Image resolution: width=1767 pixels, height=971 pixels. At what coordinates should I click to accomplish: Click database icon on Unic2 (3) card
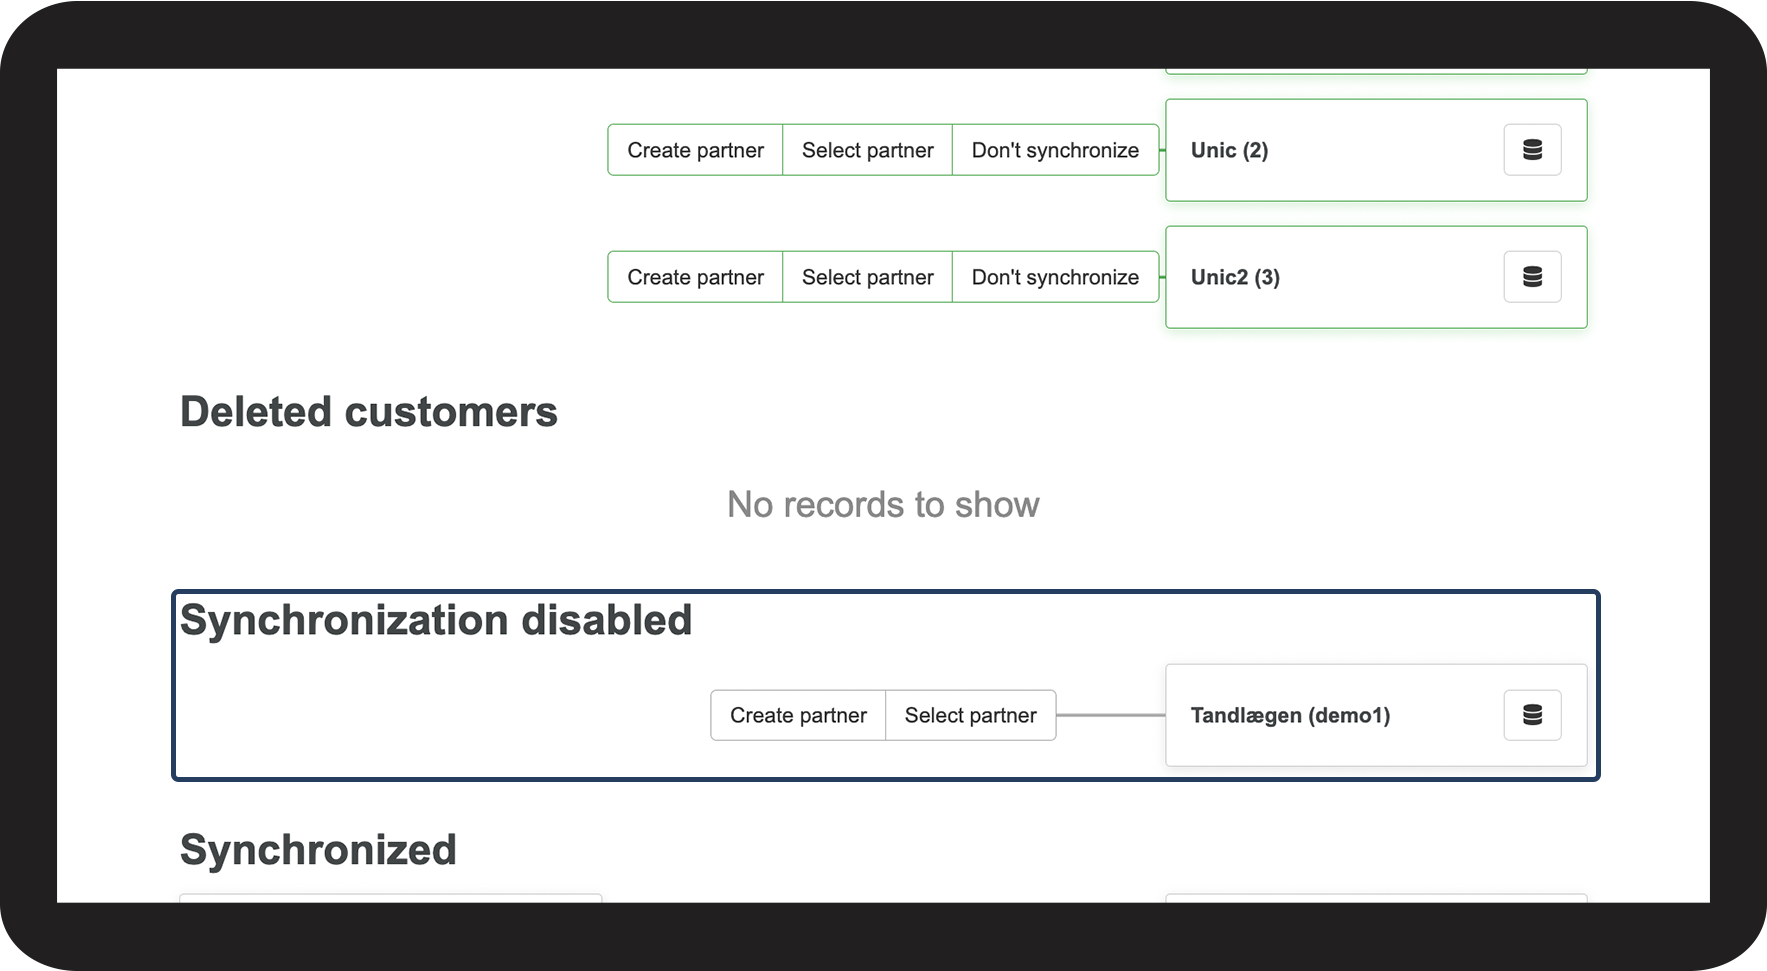pos(1532,277)
